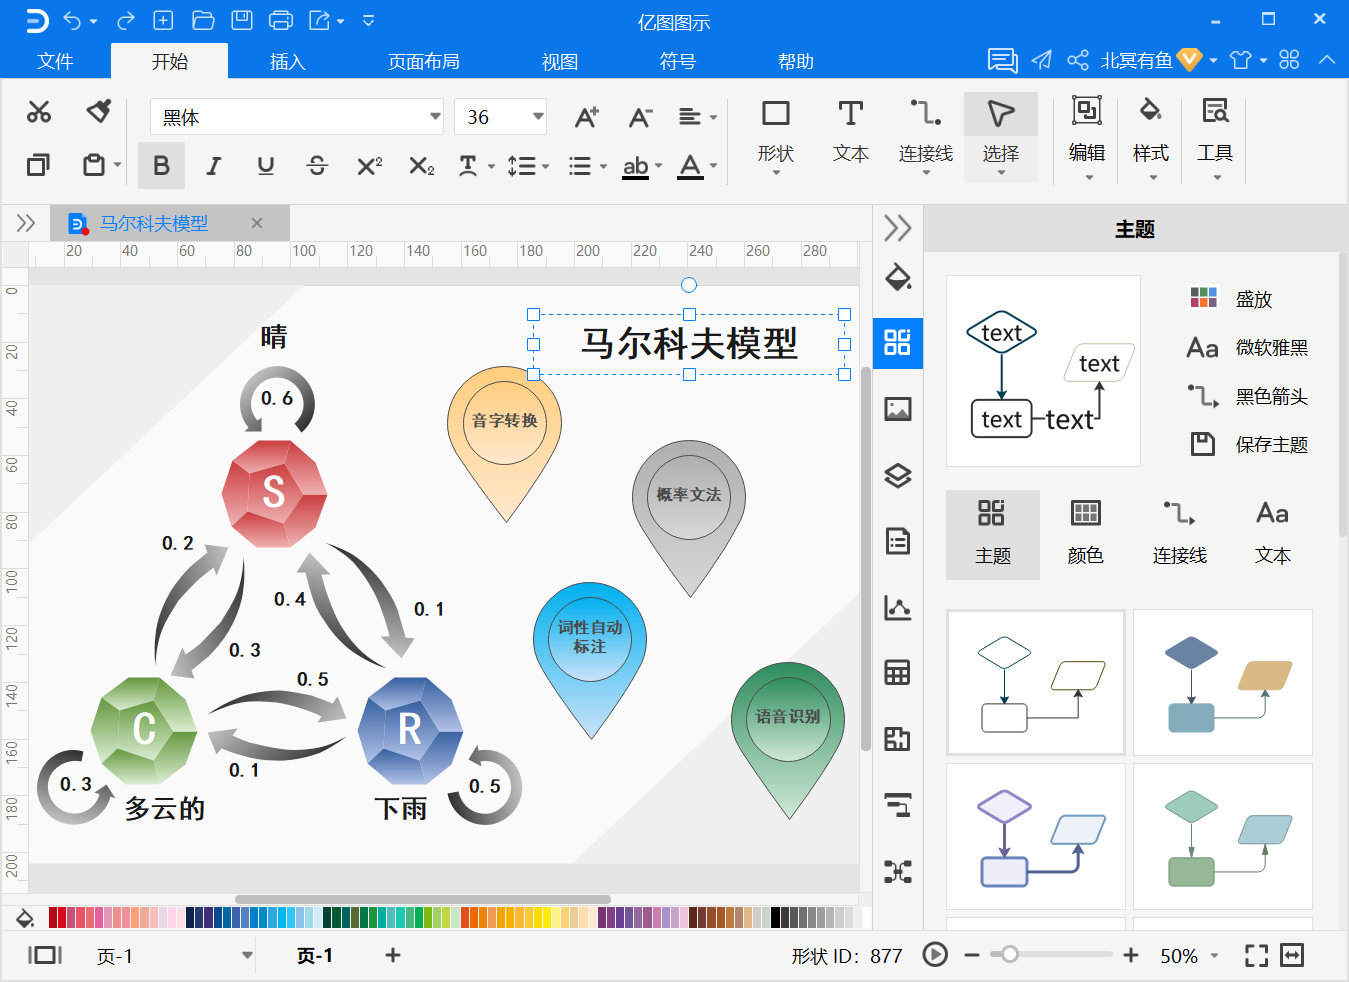Toggle Strikethrough formatting
This screenshot has width=1349, height=982.
click(317, 166)
